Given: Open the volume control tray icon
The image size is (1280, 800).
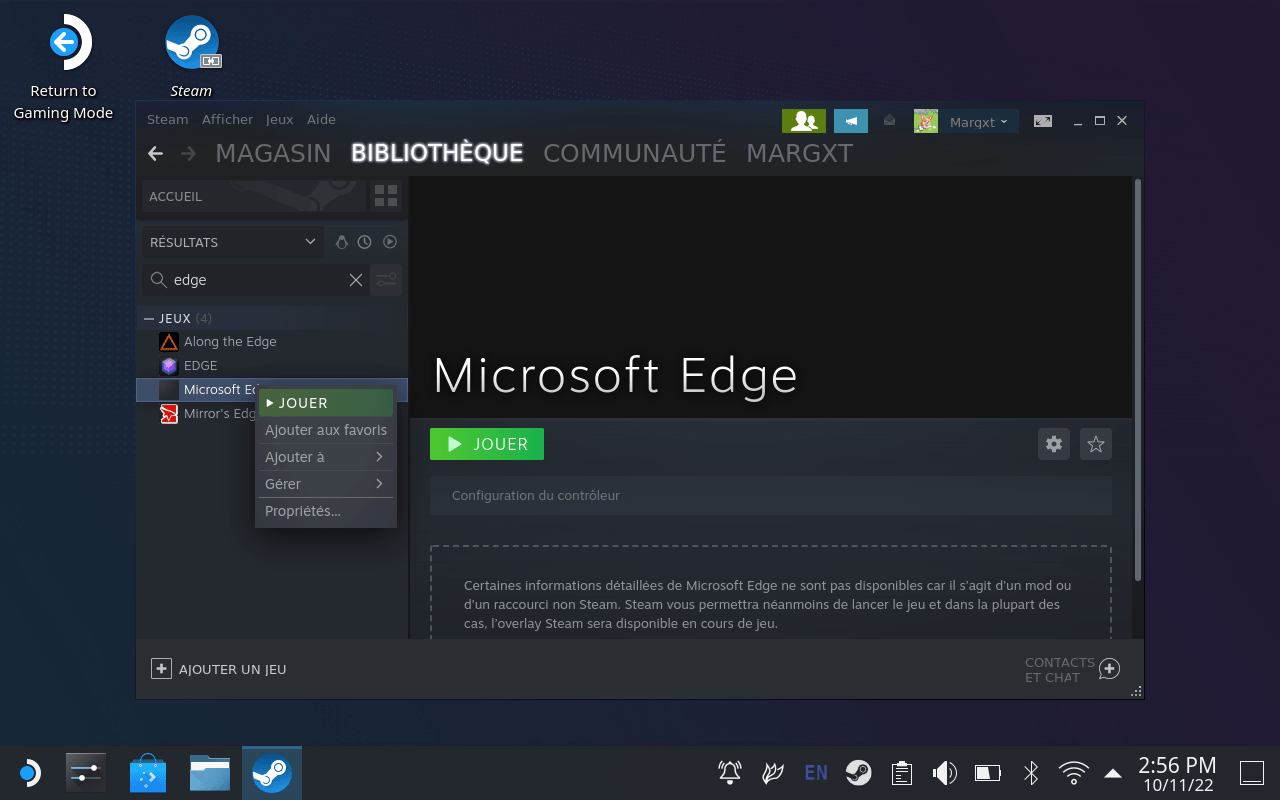Looking at the screenshot, I should [x=945, y=773].
